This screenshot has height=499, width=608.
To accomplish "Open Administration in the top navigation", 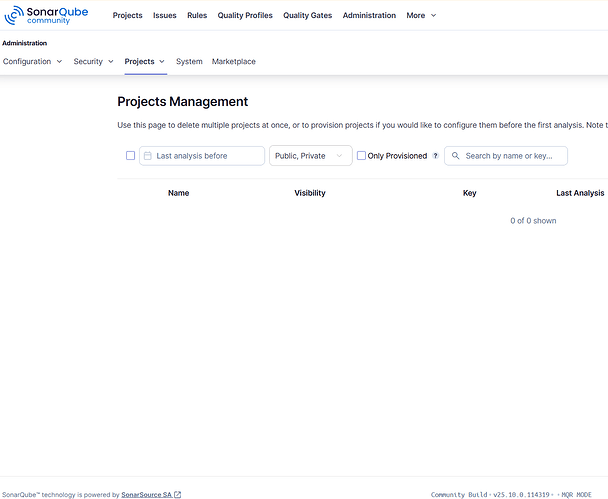I will pos(369,16).
